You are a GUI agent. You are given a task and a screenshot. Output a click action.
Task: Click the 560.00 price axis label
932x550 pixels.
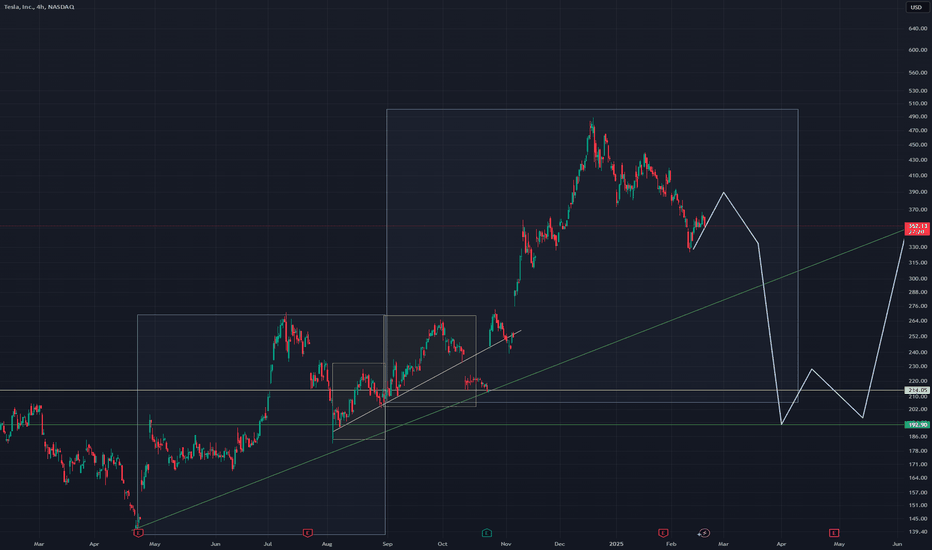[918, 73]
